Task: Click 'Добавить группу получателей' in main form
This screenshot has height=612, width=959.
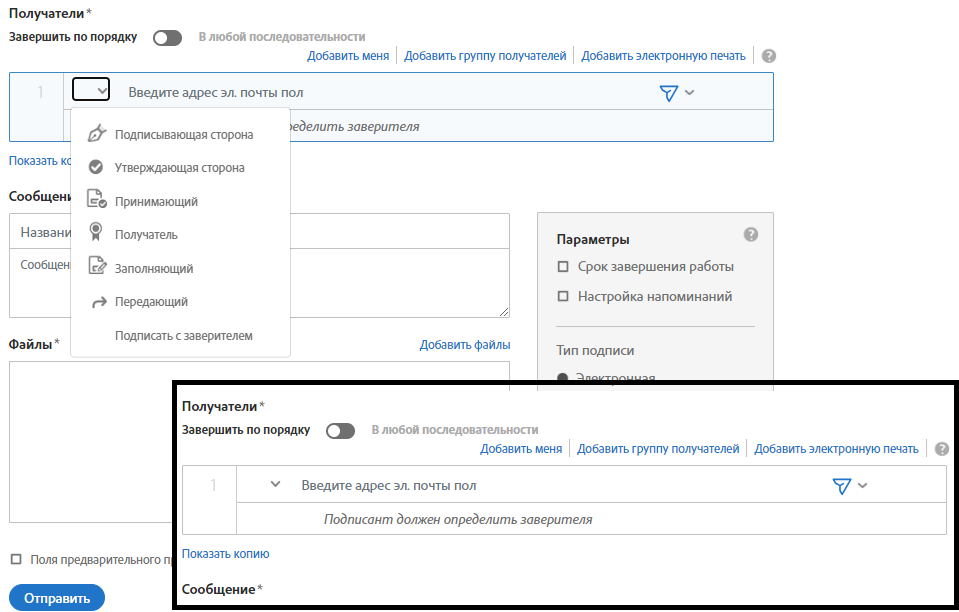Action: pyautogui.click(x=485, y=56)
